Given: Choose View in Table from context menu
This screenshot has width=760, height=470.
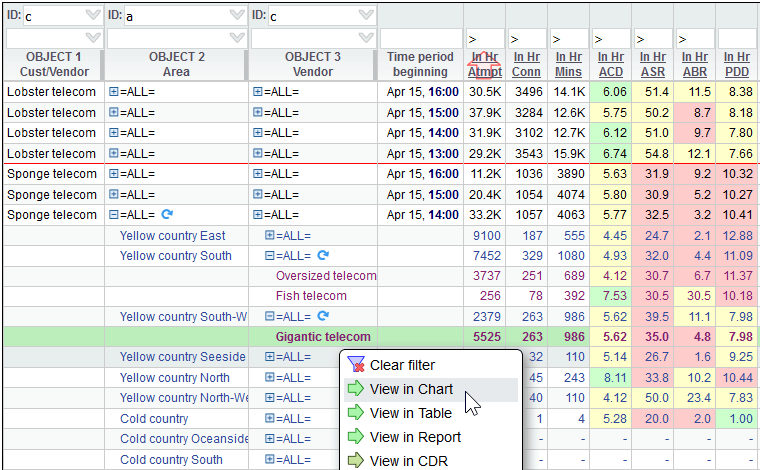Looking at the screenshot, I should (x=410, y=413).
